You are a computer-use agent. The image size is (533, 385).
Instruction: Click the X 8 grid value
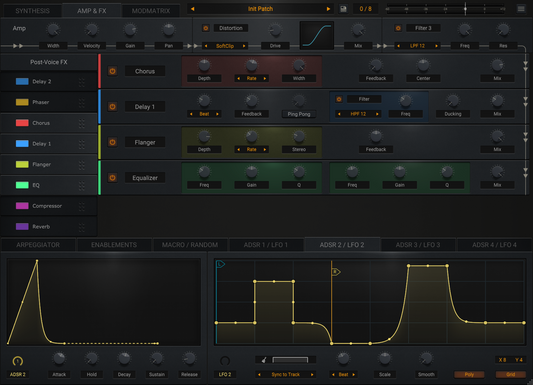tap(502, 360)
